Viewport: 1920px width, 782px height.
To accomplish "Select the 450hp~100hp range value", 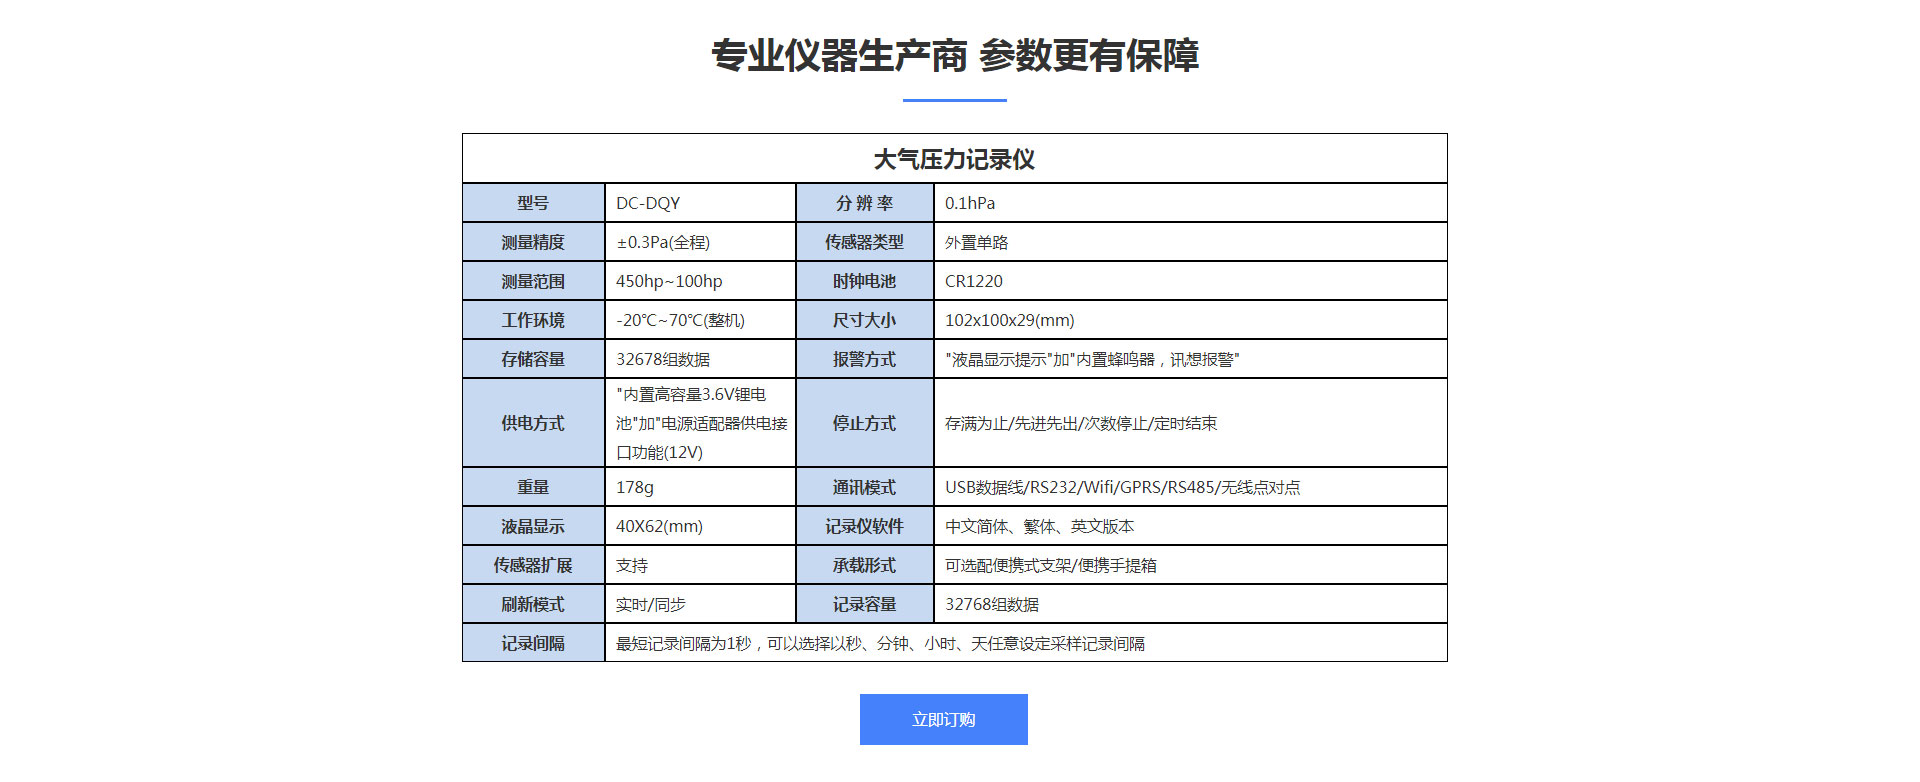I will [x=669, y=281].
